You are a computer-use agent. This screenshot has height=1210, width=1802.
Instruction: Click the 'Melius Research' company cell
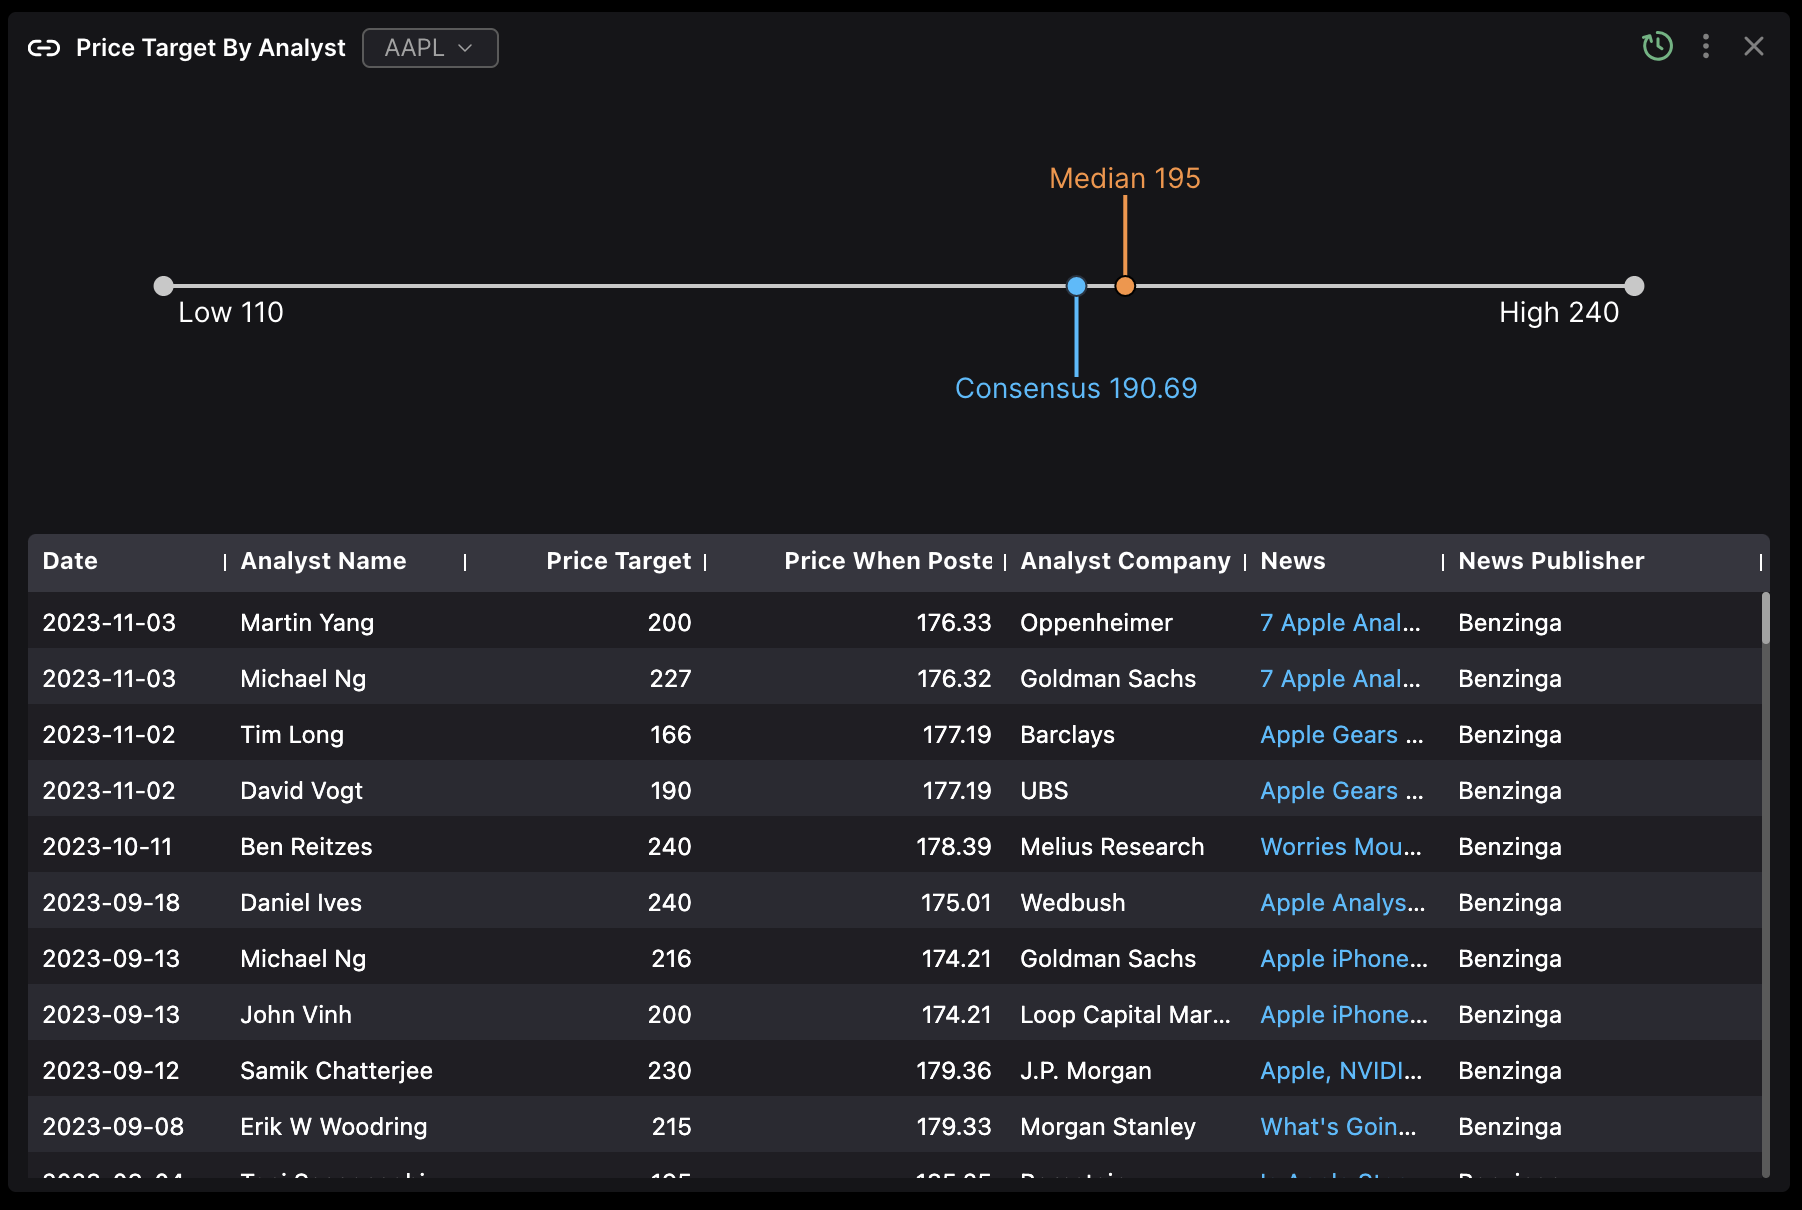[1112, 847]
